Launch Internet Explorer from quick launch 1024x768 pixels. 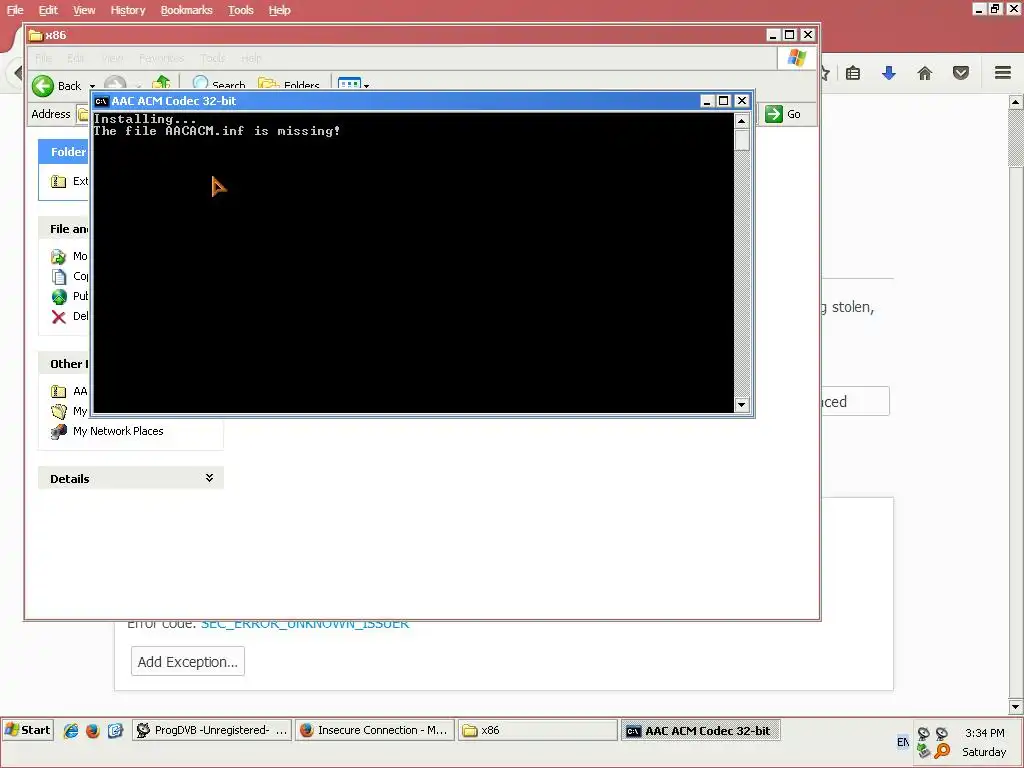click(x=71, y=731)
